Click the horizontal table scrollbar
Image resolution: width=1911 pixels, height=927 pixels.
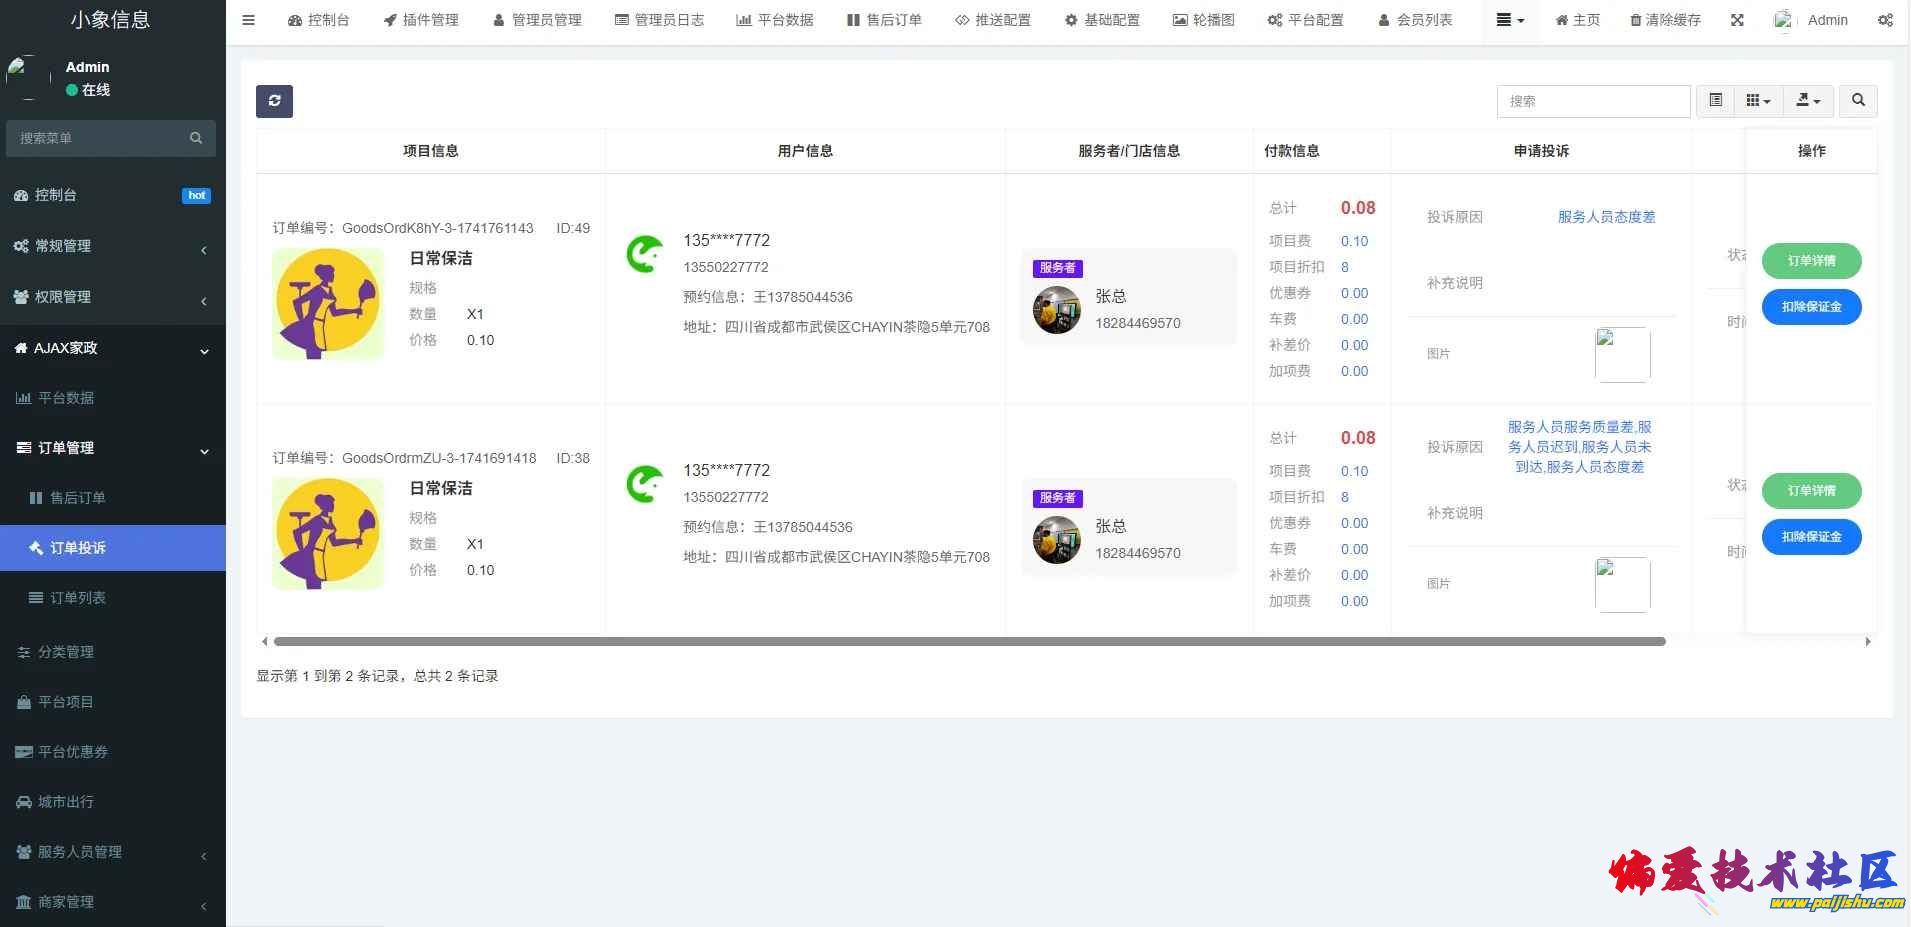968,642
